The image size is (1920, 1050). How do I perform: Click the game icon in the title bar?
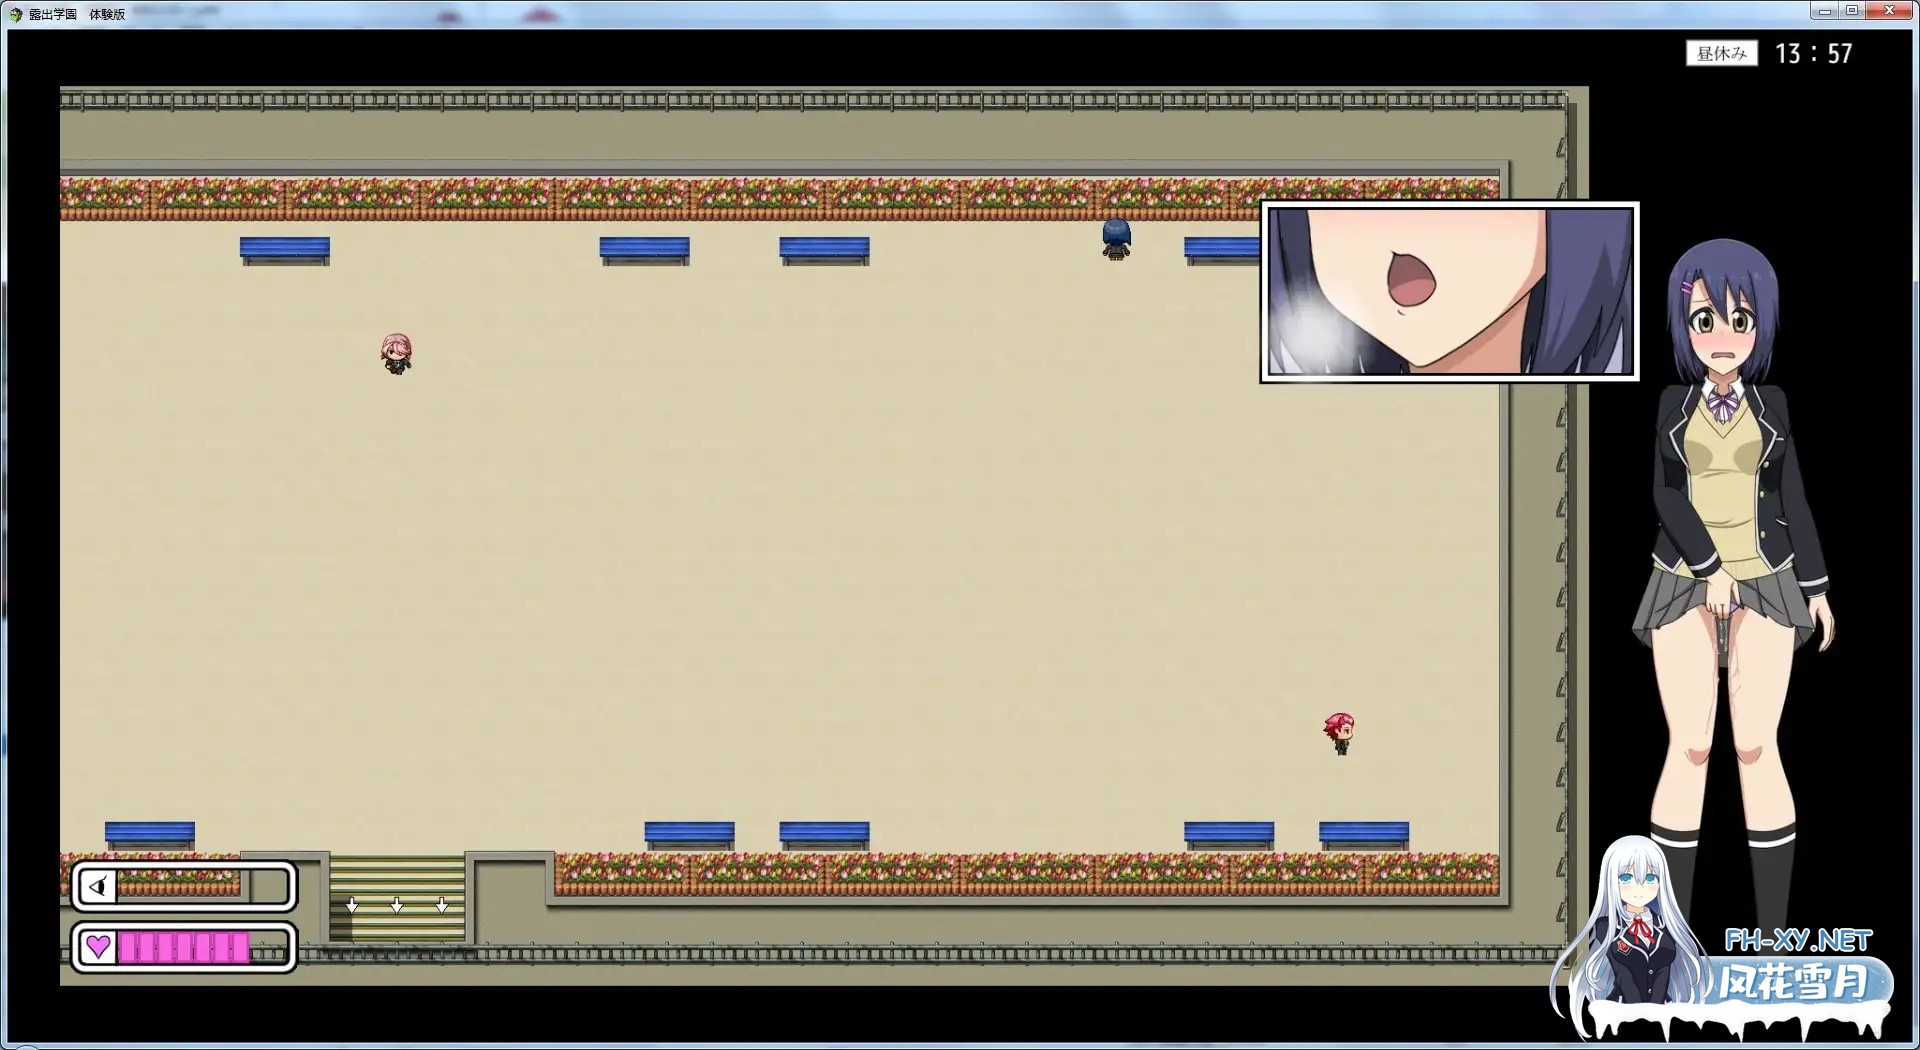15,14
